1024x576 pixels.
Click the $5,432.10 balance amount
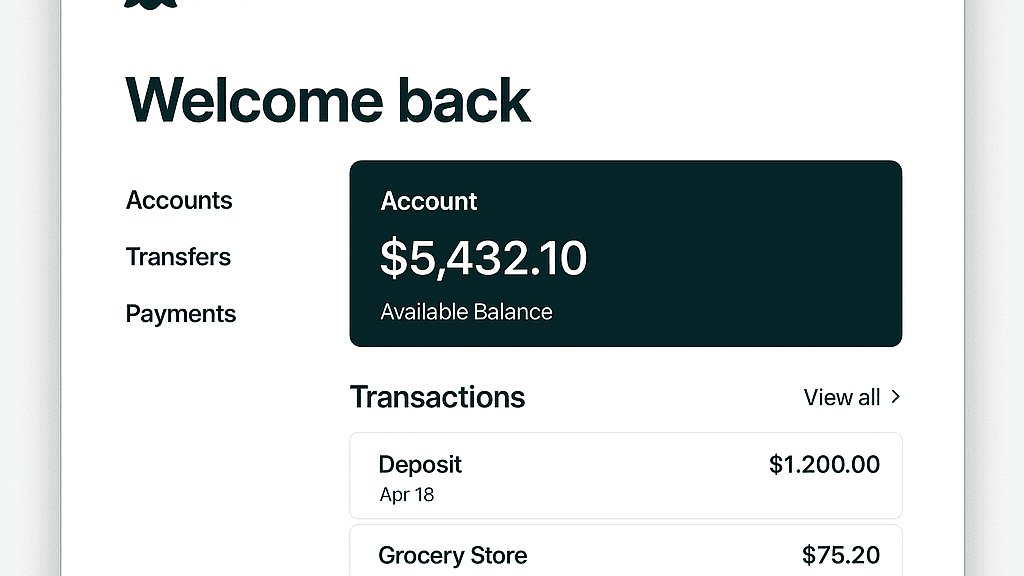pos(483,258)
